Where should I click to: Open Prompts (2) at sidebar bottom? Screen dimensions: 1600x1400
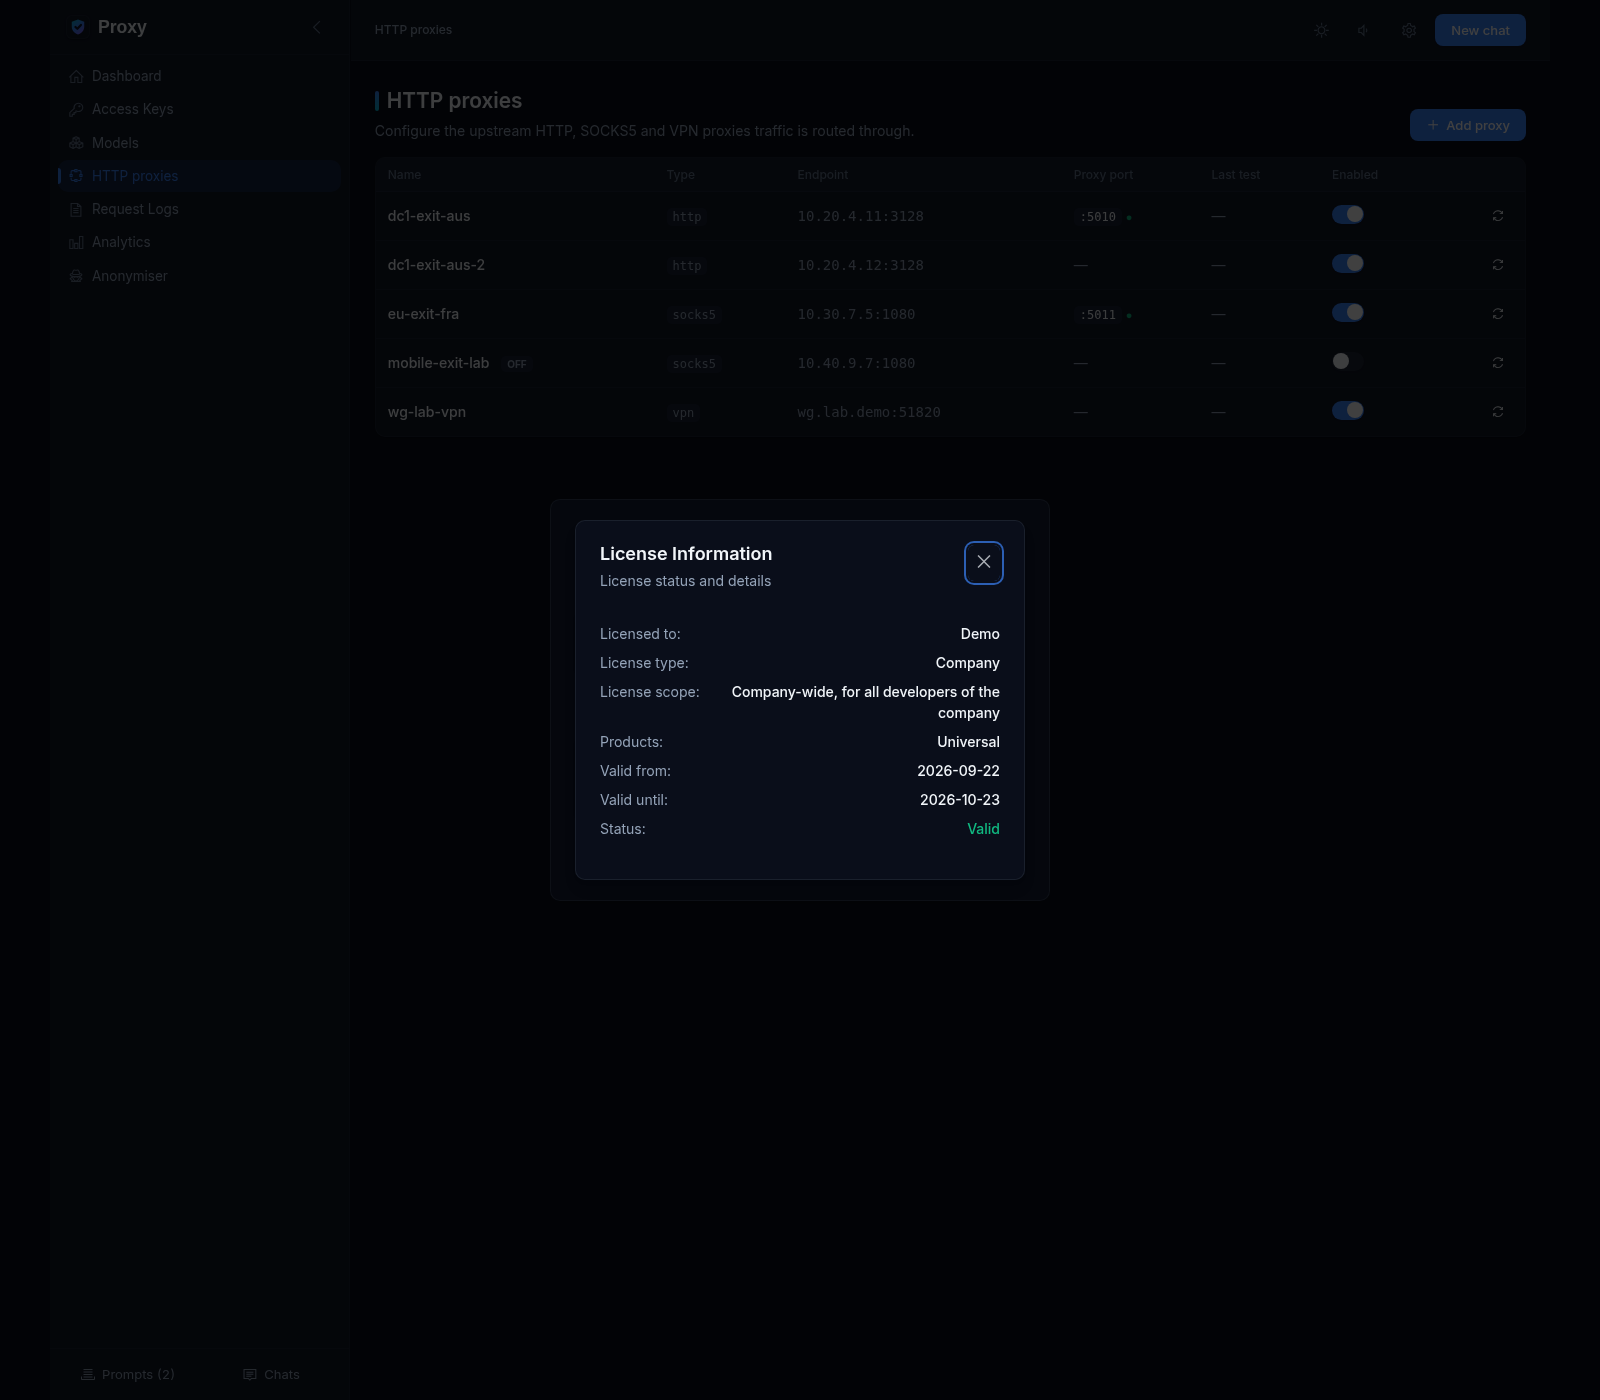[128, 1375]
